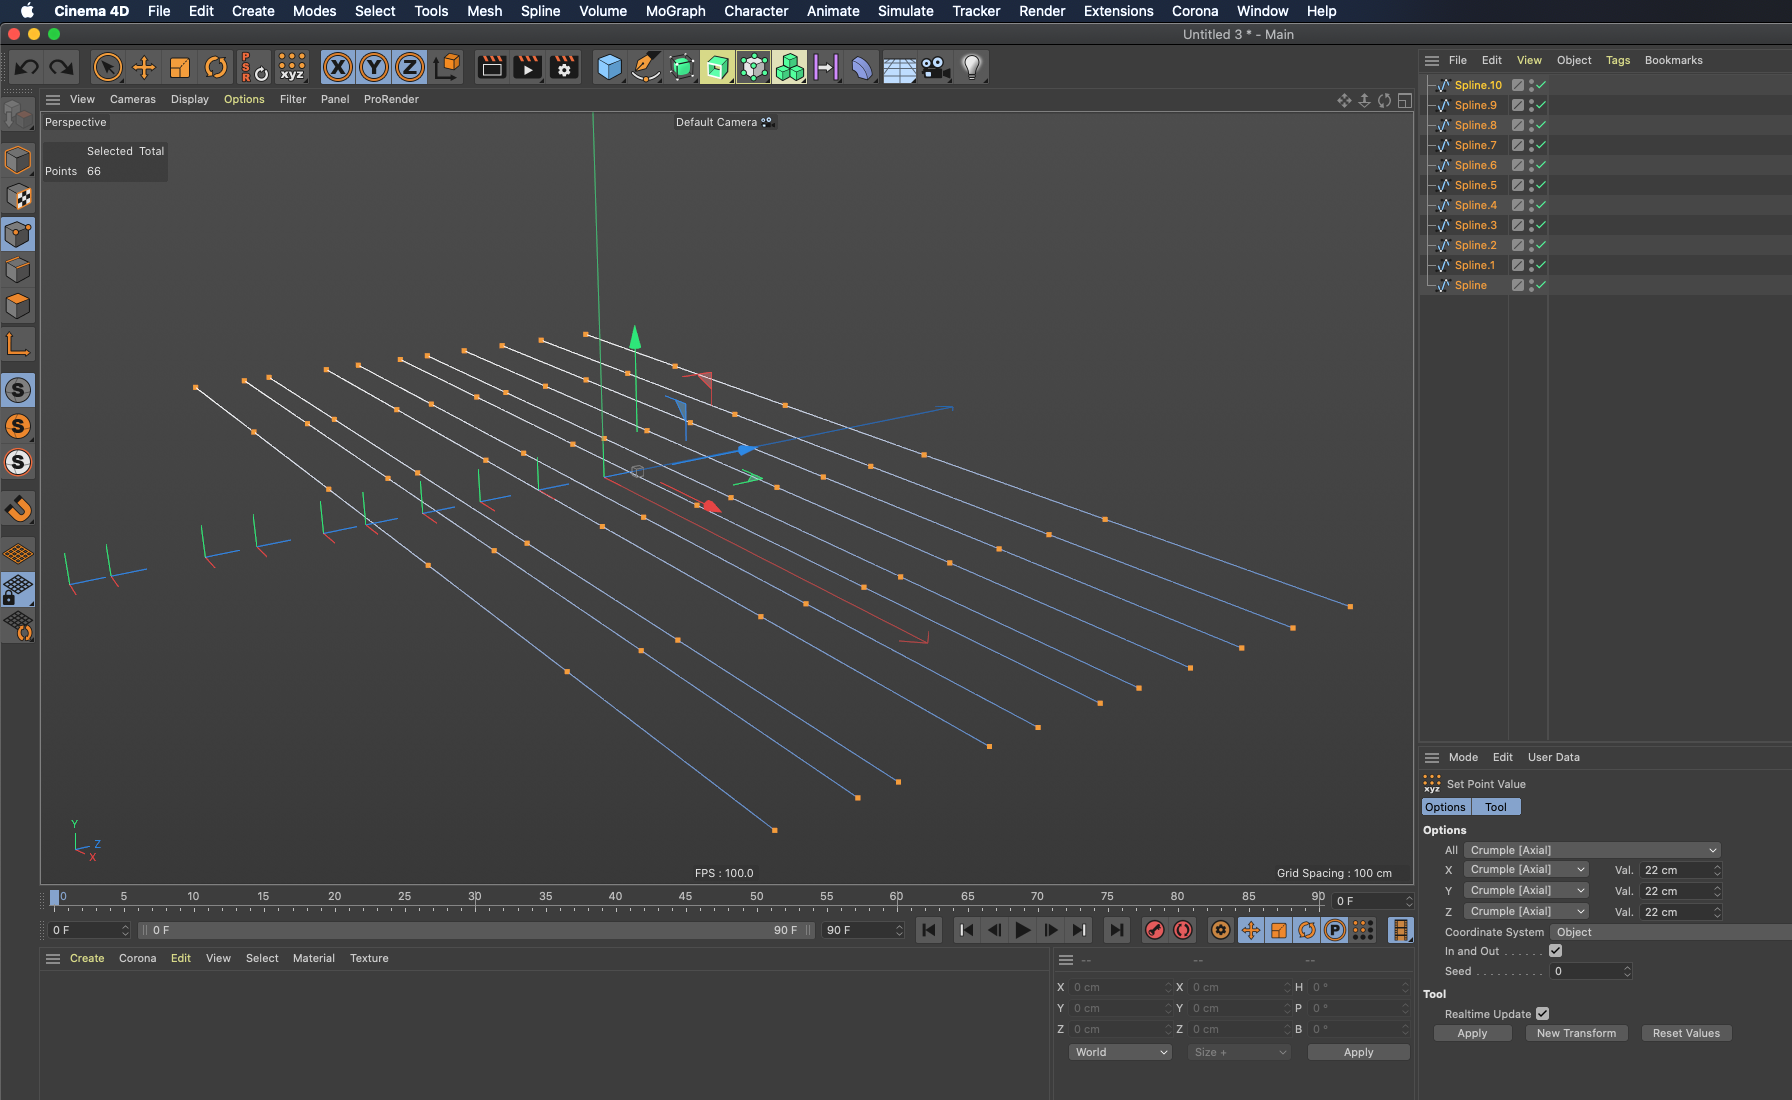
Task: Click X Val. stepper arrows
Action: (1717, 870)
